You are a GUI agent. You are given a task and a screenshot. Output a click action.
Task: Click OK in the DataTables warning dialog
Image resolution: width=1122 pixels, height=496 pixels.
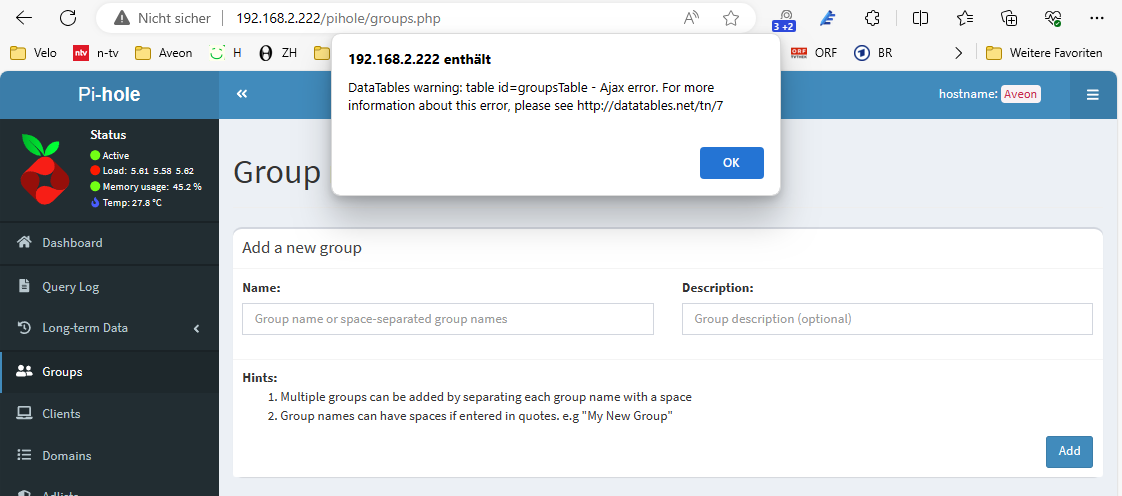(x=731, y=162)
